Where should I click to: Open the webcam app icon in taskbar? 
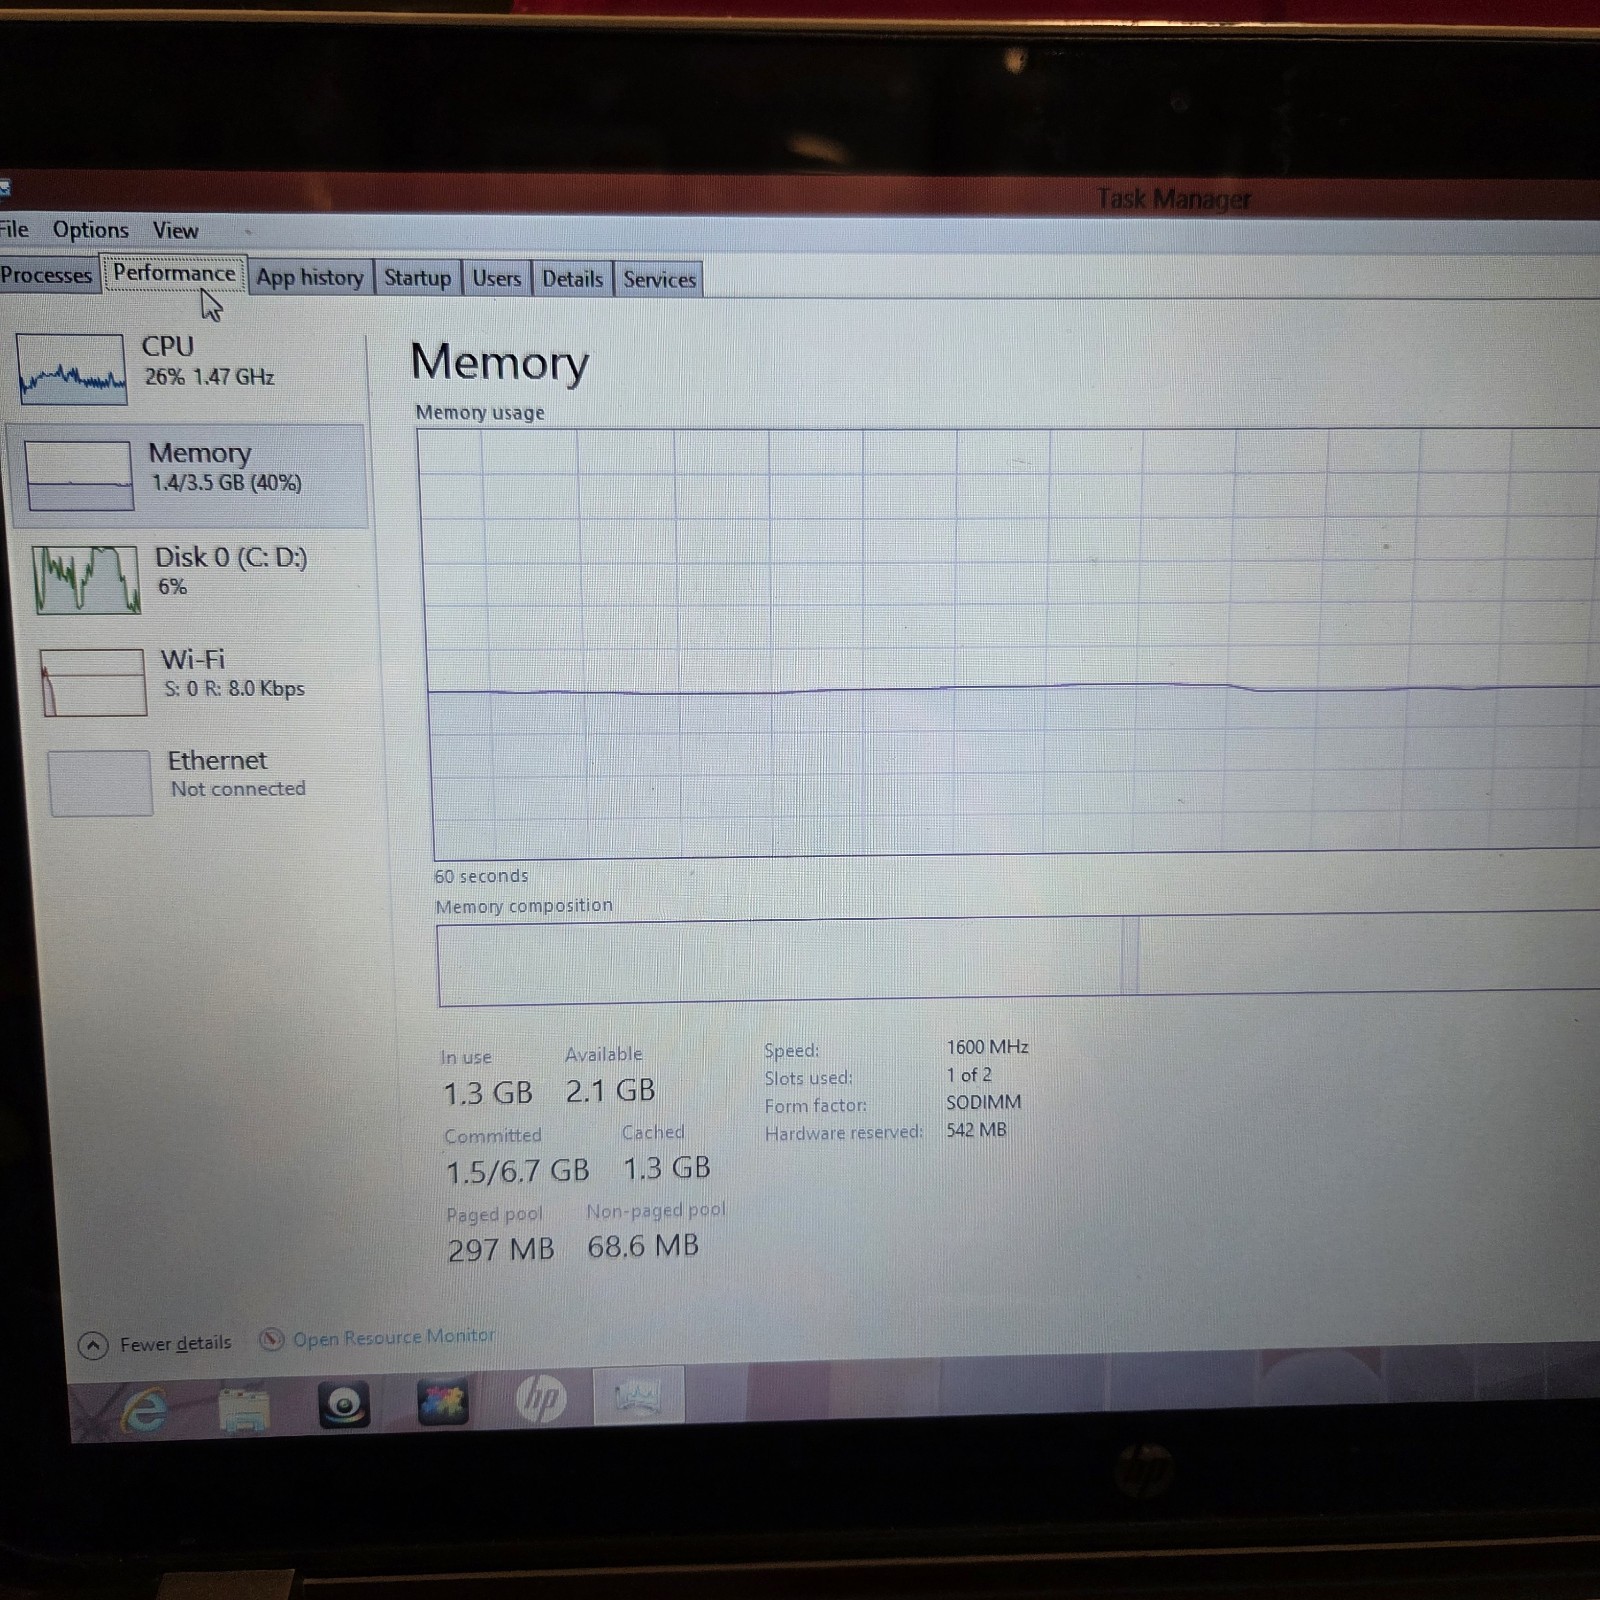tap(343, 1405)
